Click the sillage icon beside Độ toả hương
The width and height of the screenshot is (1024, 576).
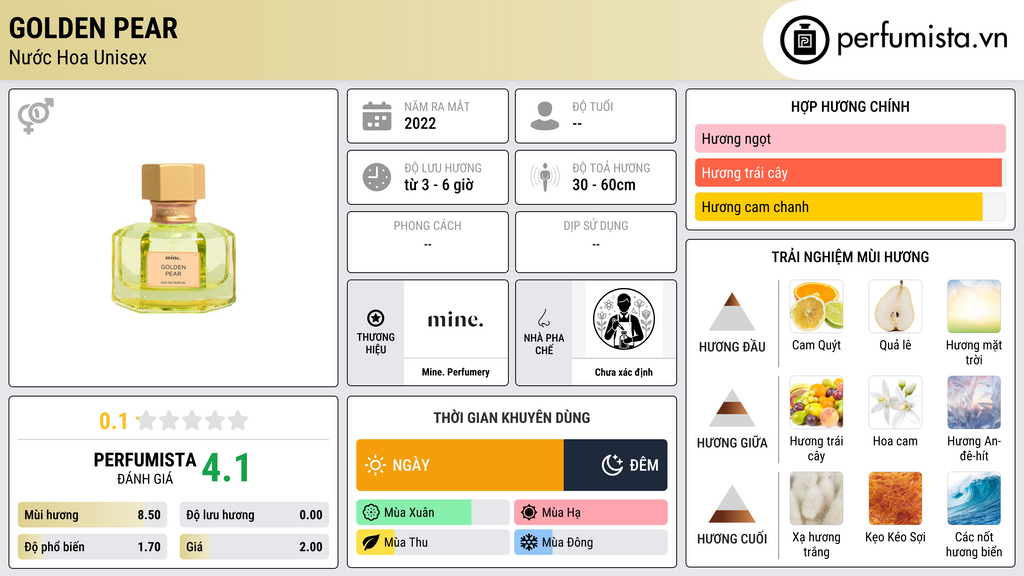point(545,177)
